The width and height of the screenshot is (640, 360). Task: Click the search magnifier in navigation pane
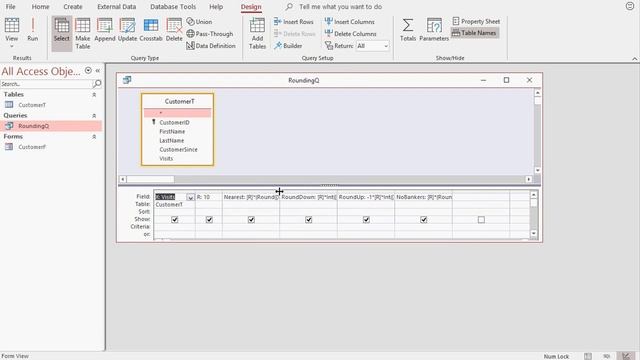[97, 84]
